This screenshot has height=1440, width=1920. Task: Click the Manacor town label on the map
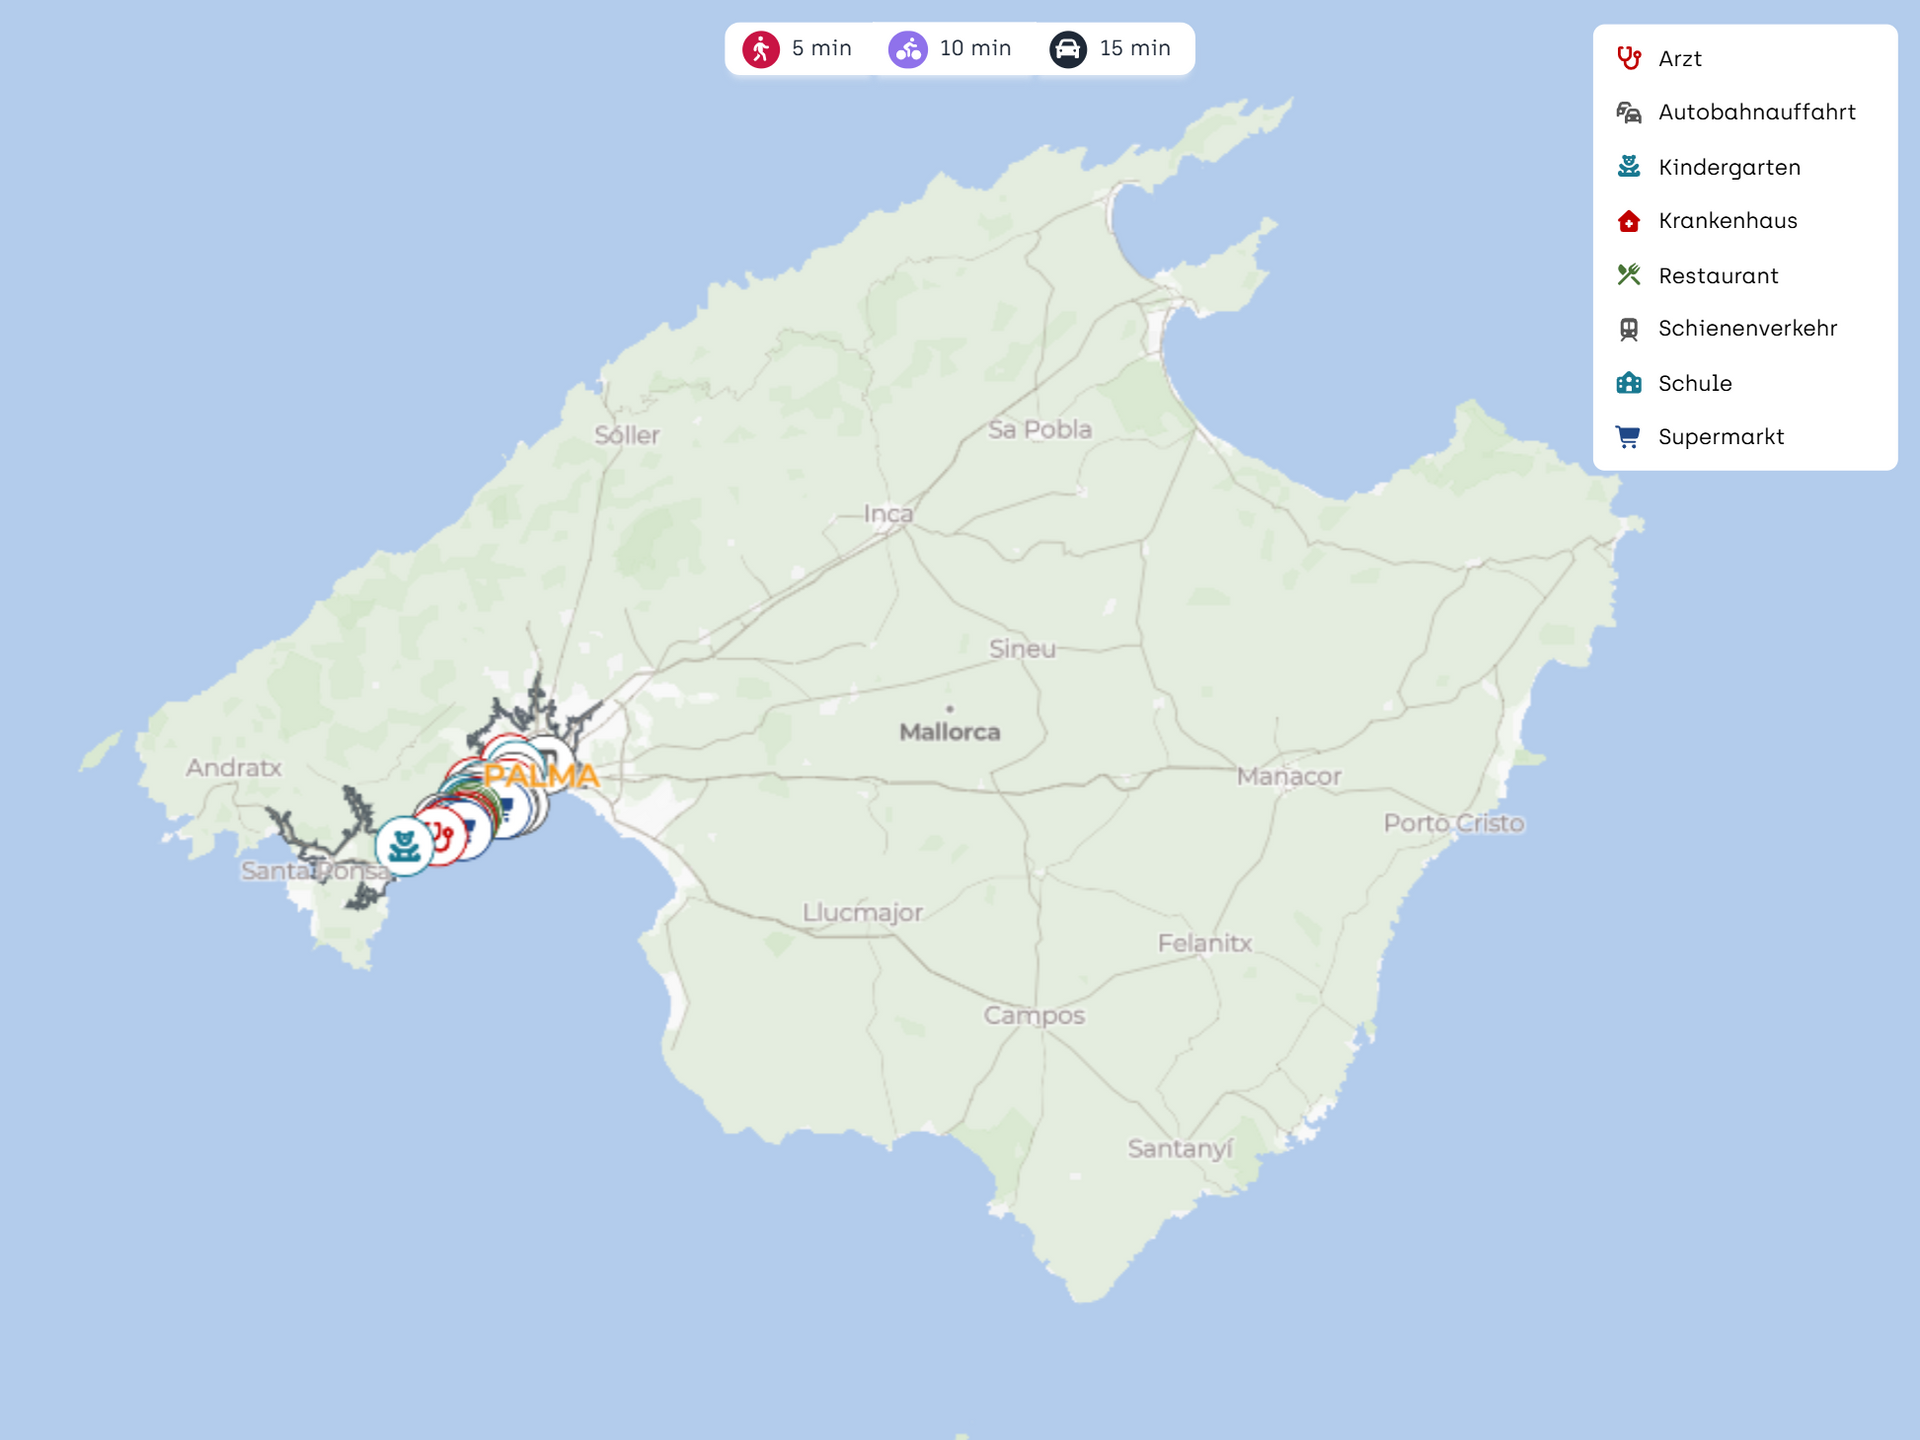coord(1288,776)
